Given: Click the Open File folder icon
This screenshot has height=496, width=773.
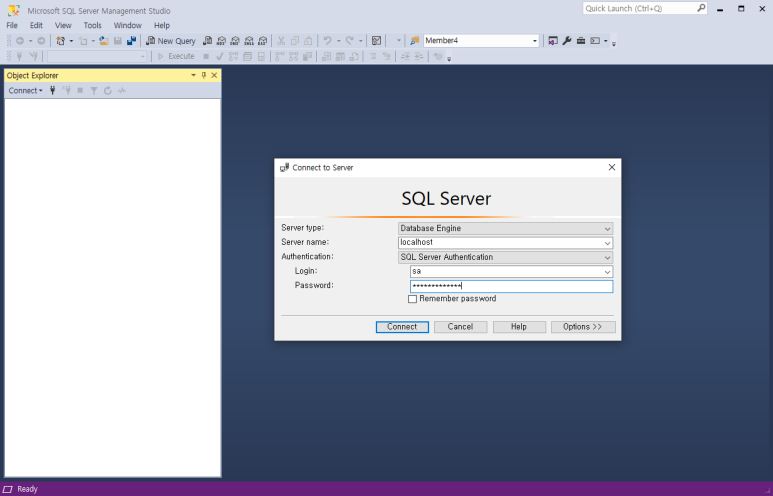Looking at the screenshot, I should tap(104, 41).
